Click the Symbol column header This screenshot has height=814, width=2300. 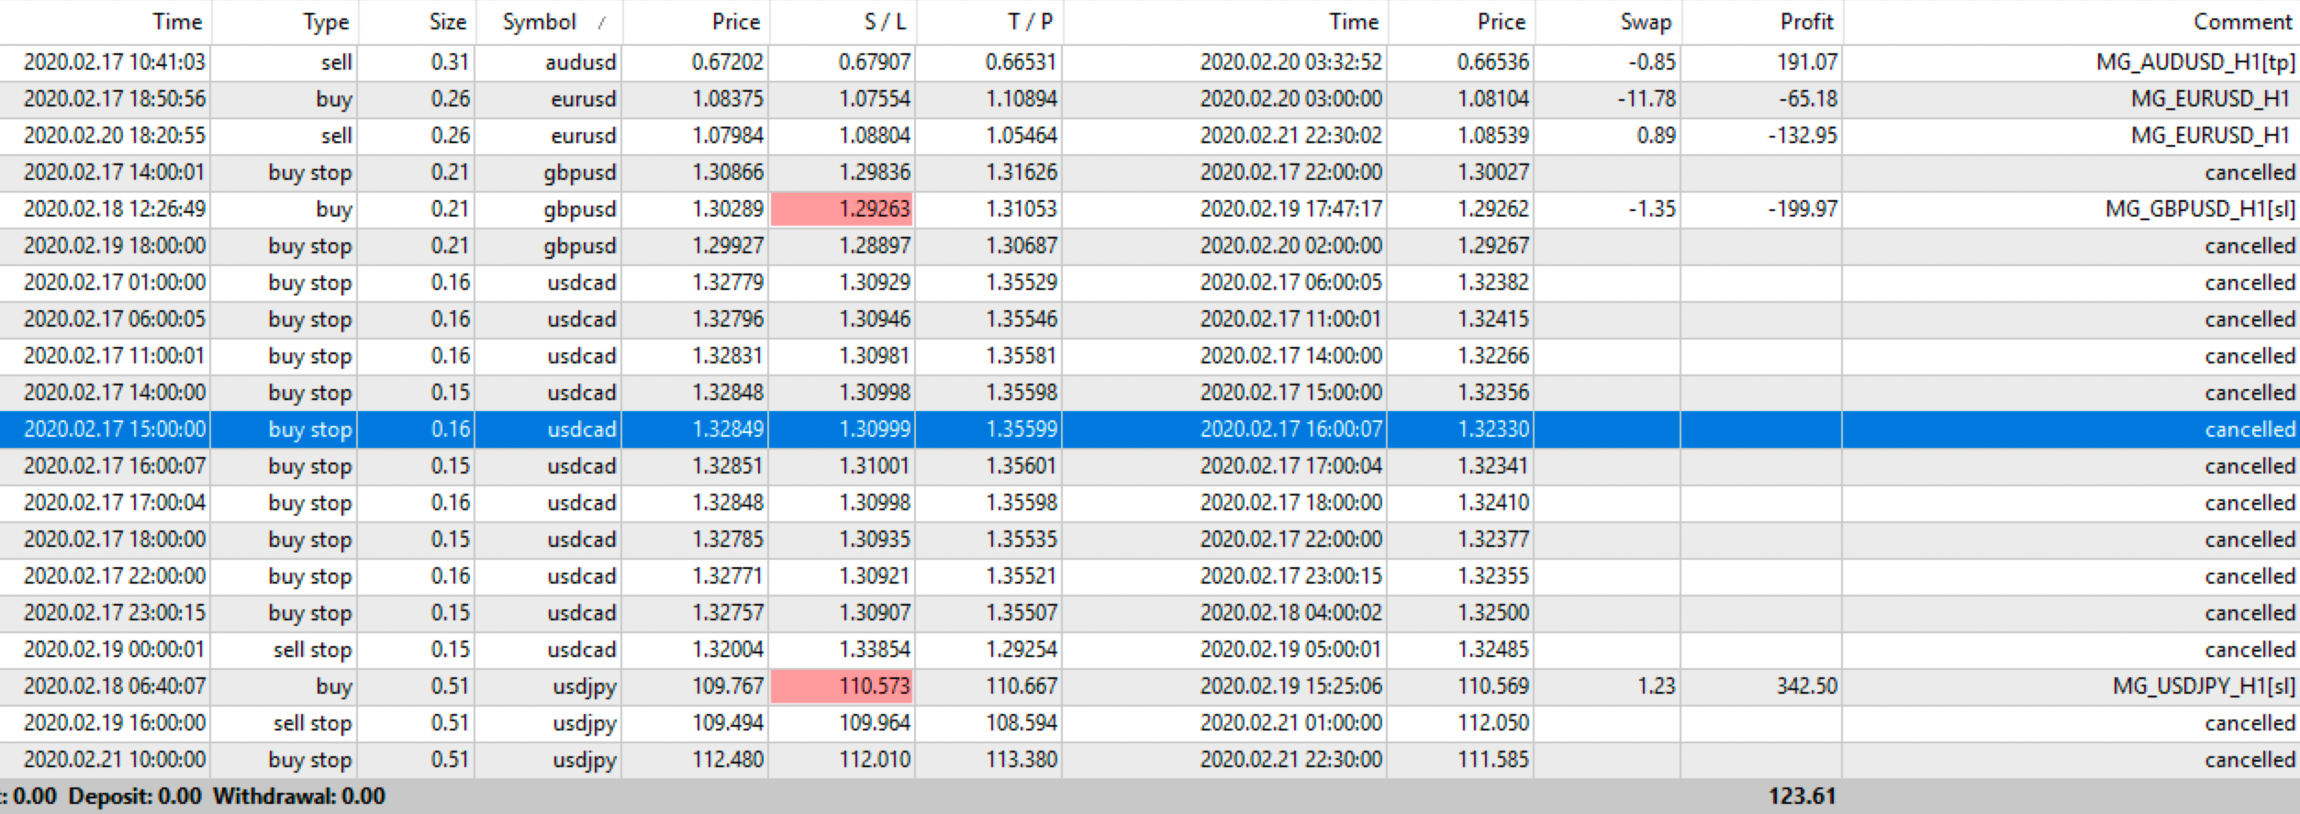(539, 22)
